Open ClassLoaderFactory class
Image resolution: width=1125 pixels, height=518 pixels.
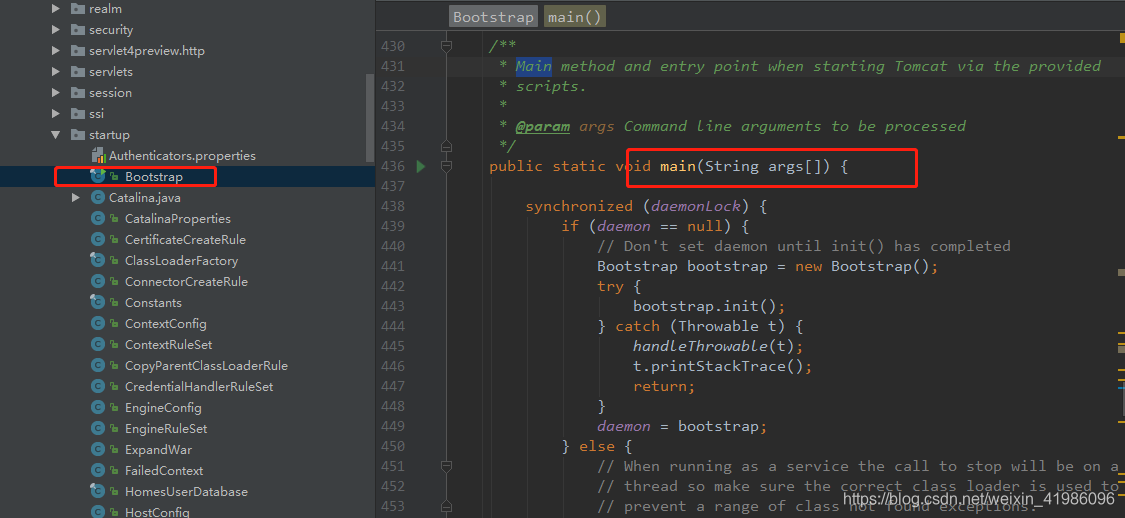(x=182, y=260)
